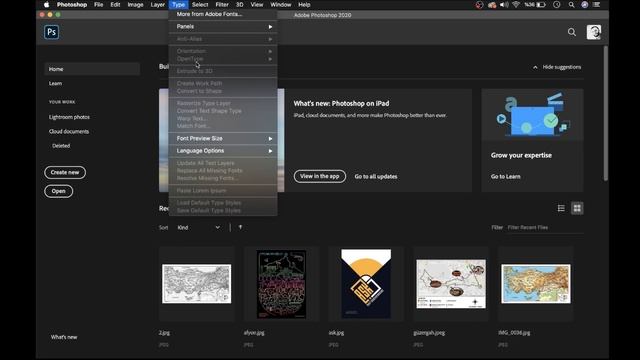Open Cloud documents in sidebar
This screenshot has height=360, width=640.
(69, 131)
